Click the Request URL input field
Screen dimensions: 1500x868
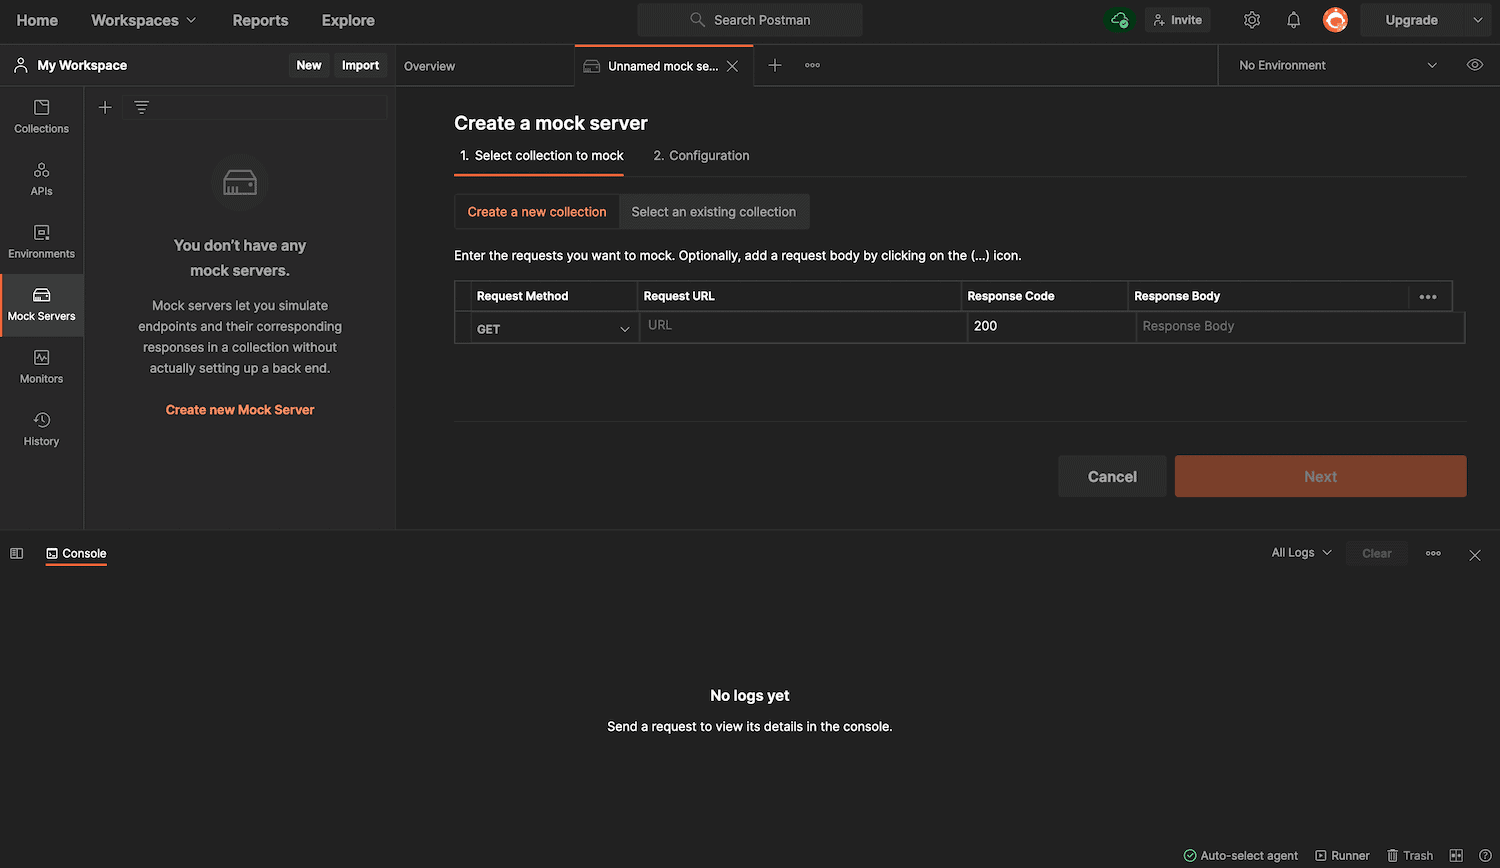click(x=800, y=327)
